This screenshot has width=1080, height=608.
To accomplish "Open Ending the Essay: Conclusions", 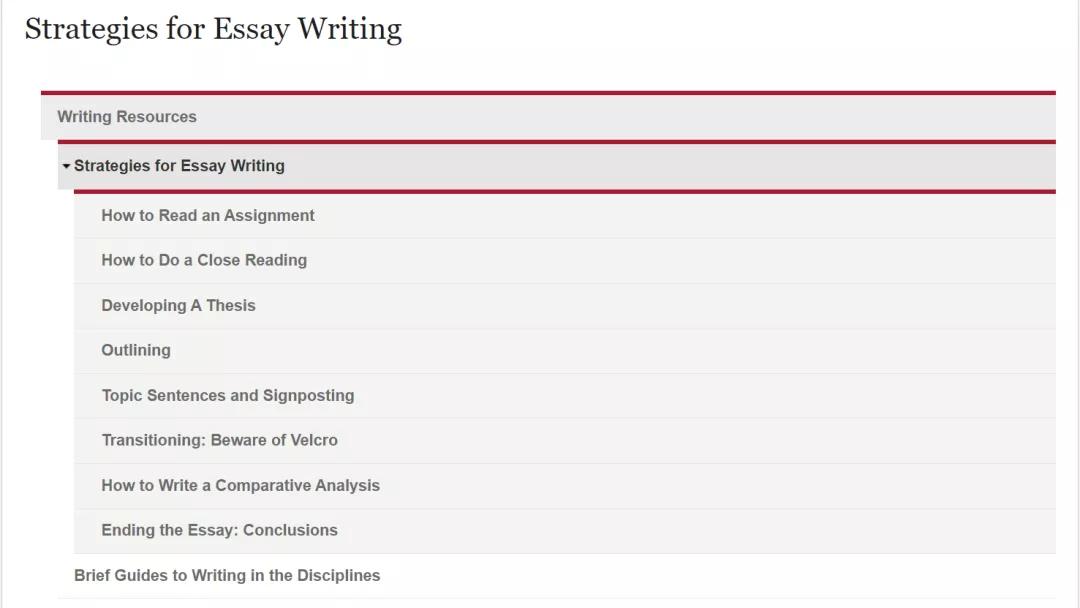I will point(219,530).
